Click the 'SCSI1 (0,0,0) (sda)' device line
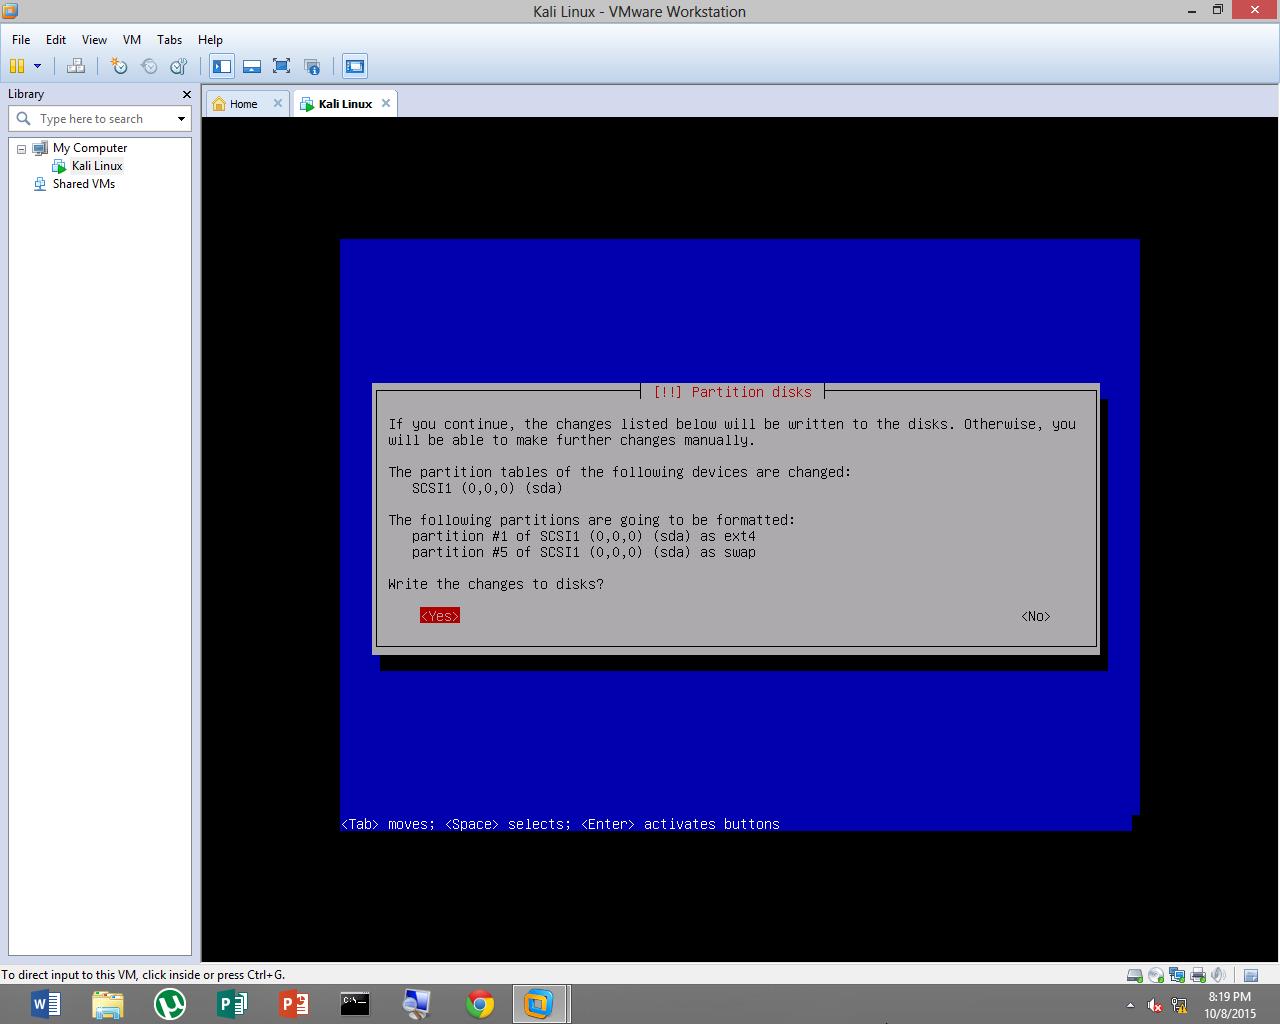1280x1024 pixels. (x=487, y=488)
